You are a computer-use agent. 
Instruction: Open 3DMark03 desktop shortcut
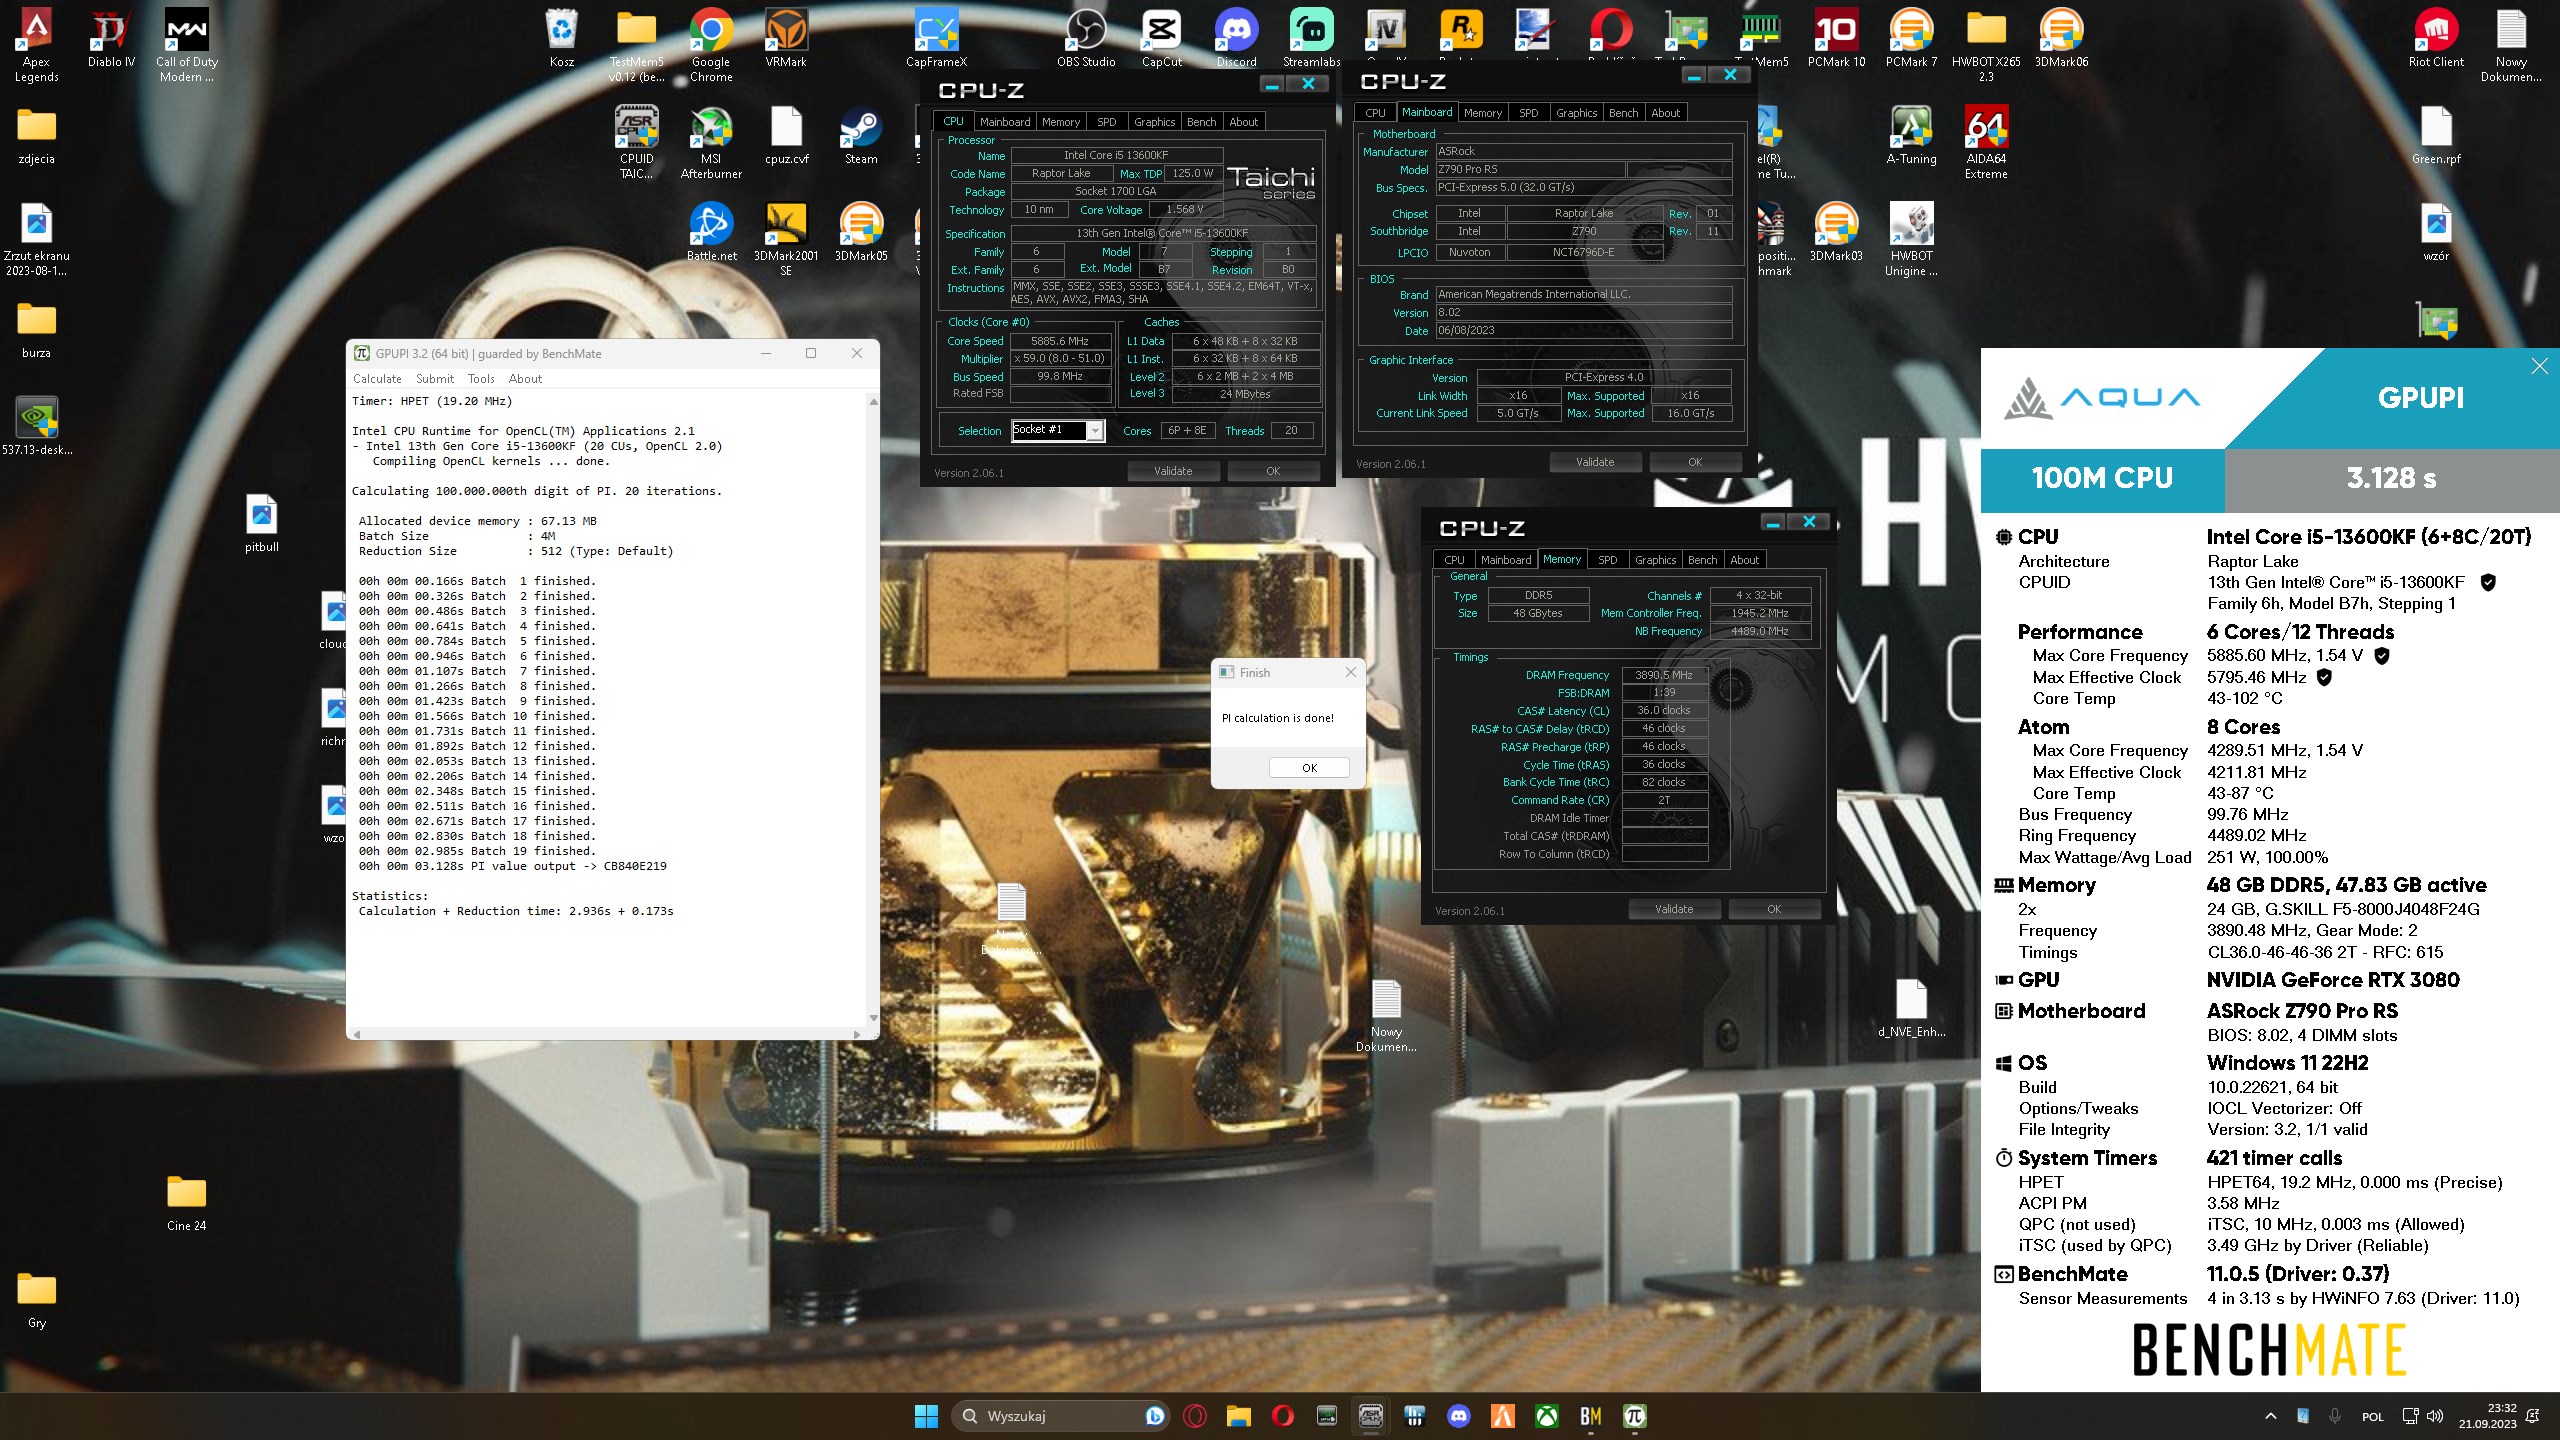(x=1836, y=233)
